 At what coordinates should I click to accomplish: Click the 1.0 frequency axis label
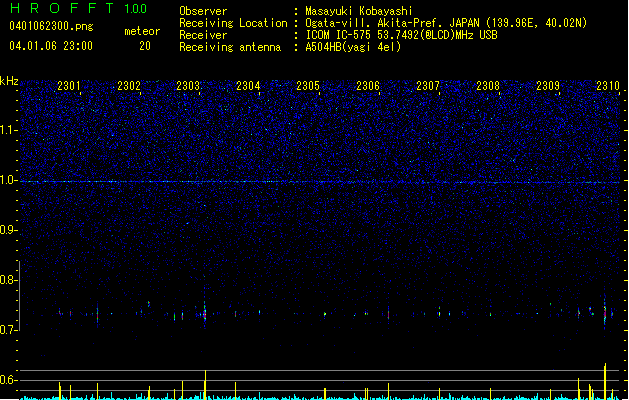[8, 180]
